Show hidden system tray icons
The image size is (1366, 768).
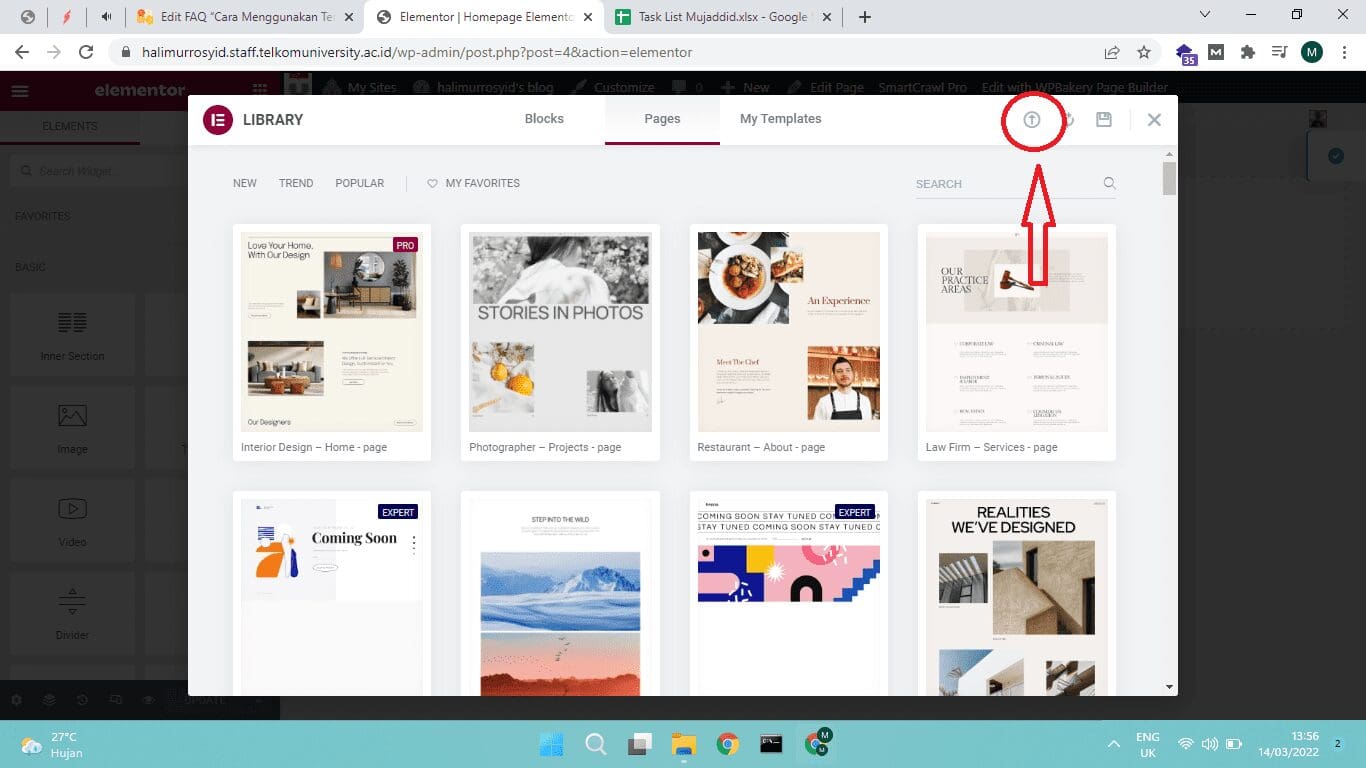[x=1114, y=745]
